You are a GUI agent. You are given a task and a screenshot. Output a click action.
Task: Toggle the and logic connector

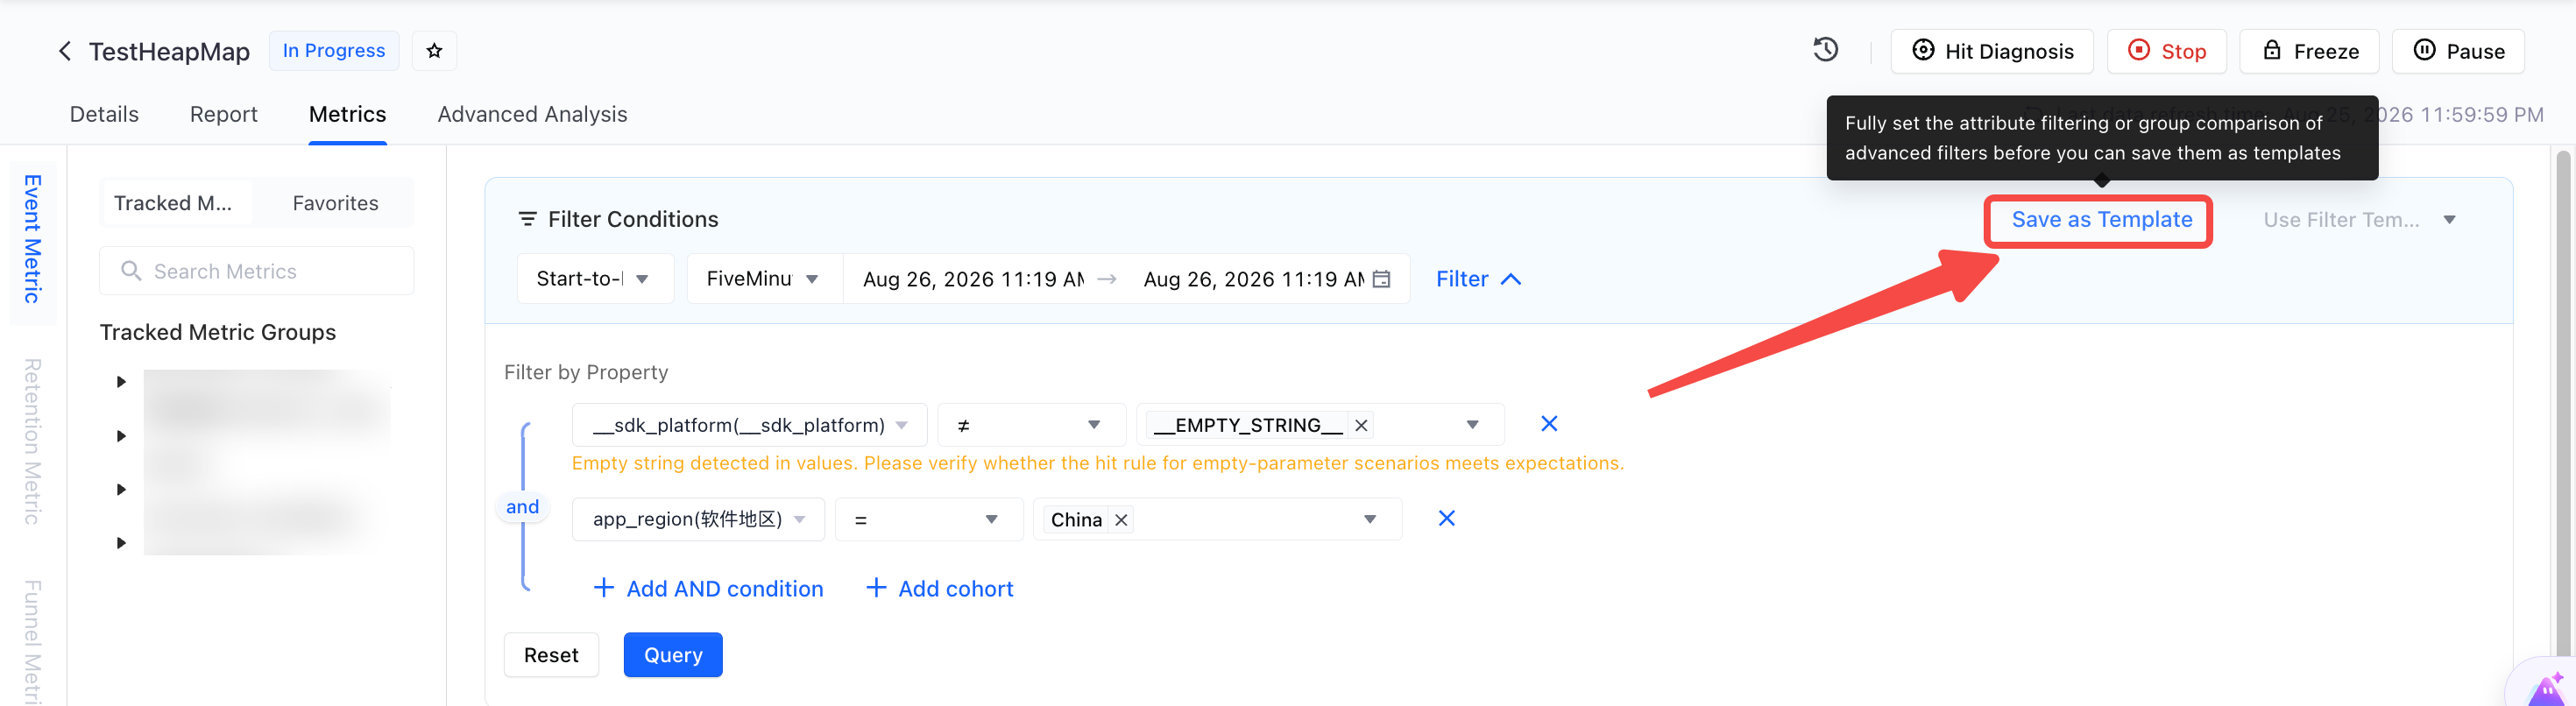522,507
